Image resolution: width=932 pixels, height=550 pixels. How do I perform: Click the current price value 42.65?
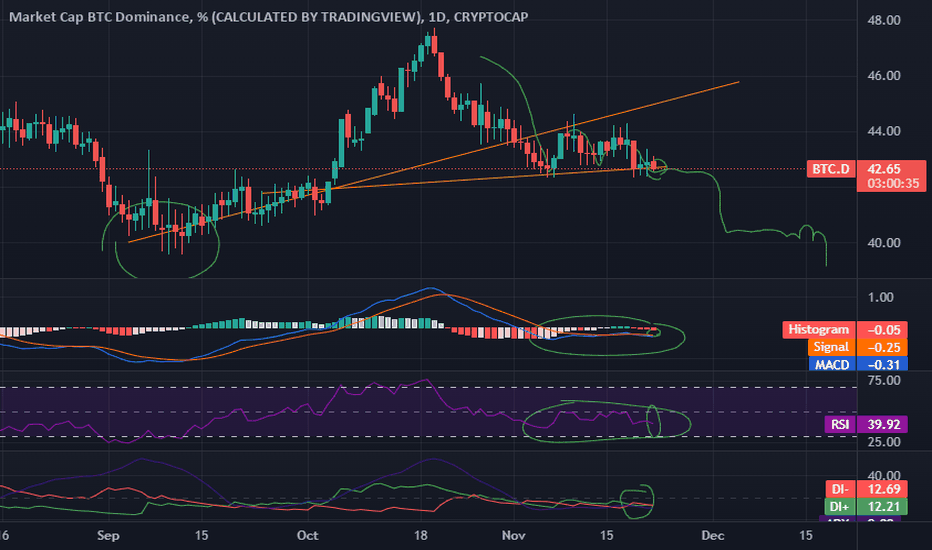[883, 169]
